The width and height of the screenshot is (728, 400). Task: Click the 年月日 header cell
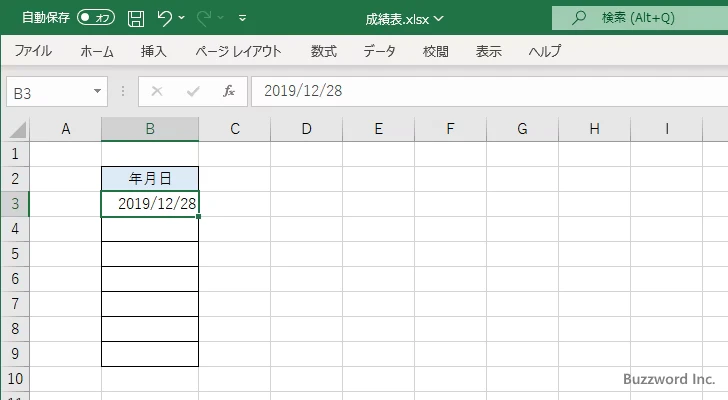pos(150,179)
